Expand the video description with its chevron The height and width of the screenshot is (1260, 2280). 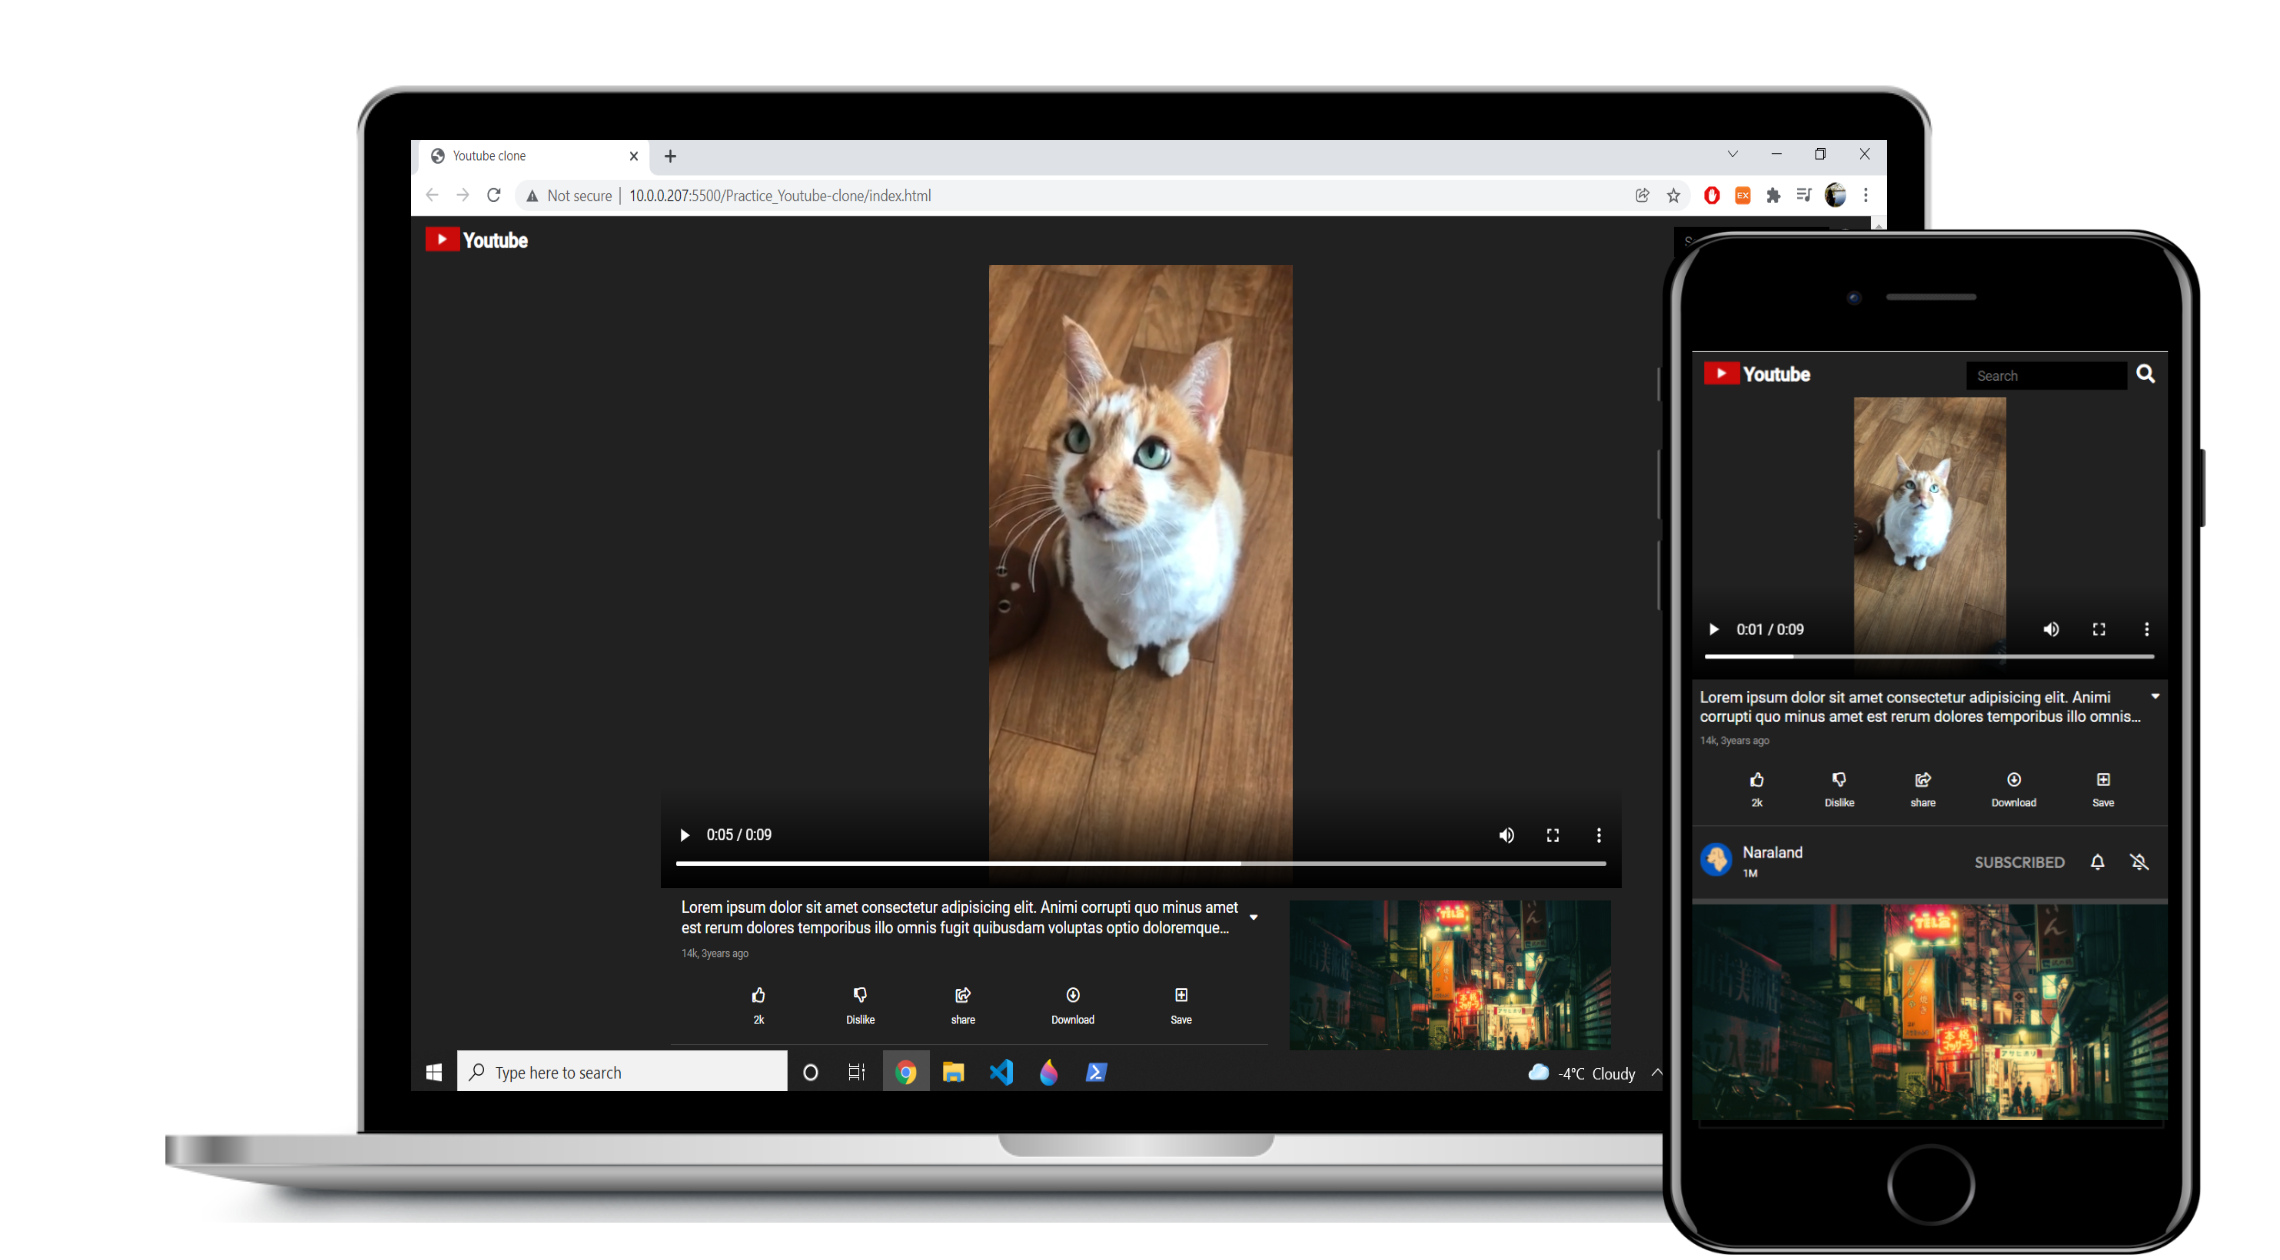pyautogui.click(x=1254, y=916)
